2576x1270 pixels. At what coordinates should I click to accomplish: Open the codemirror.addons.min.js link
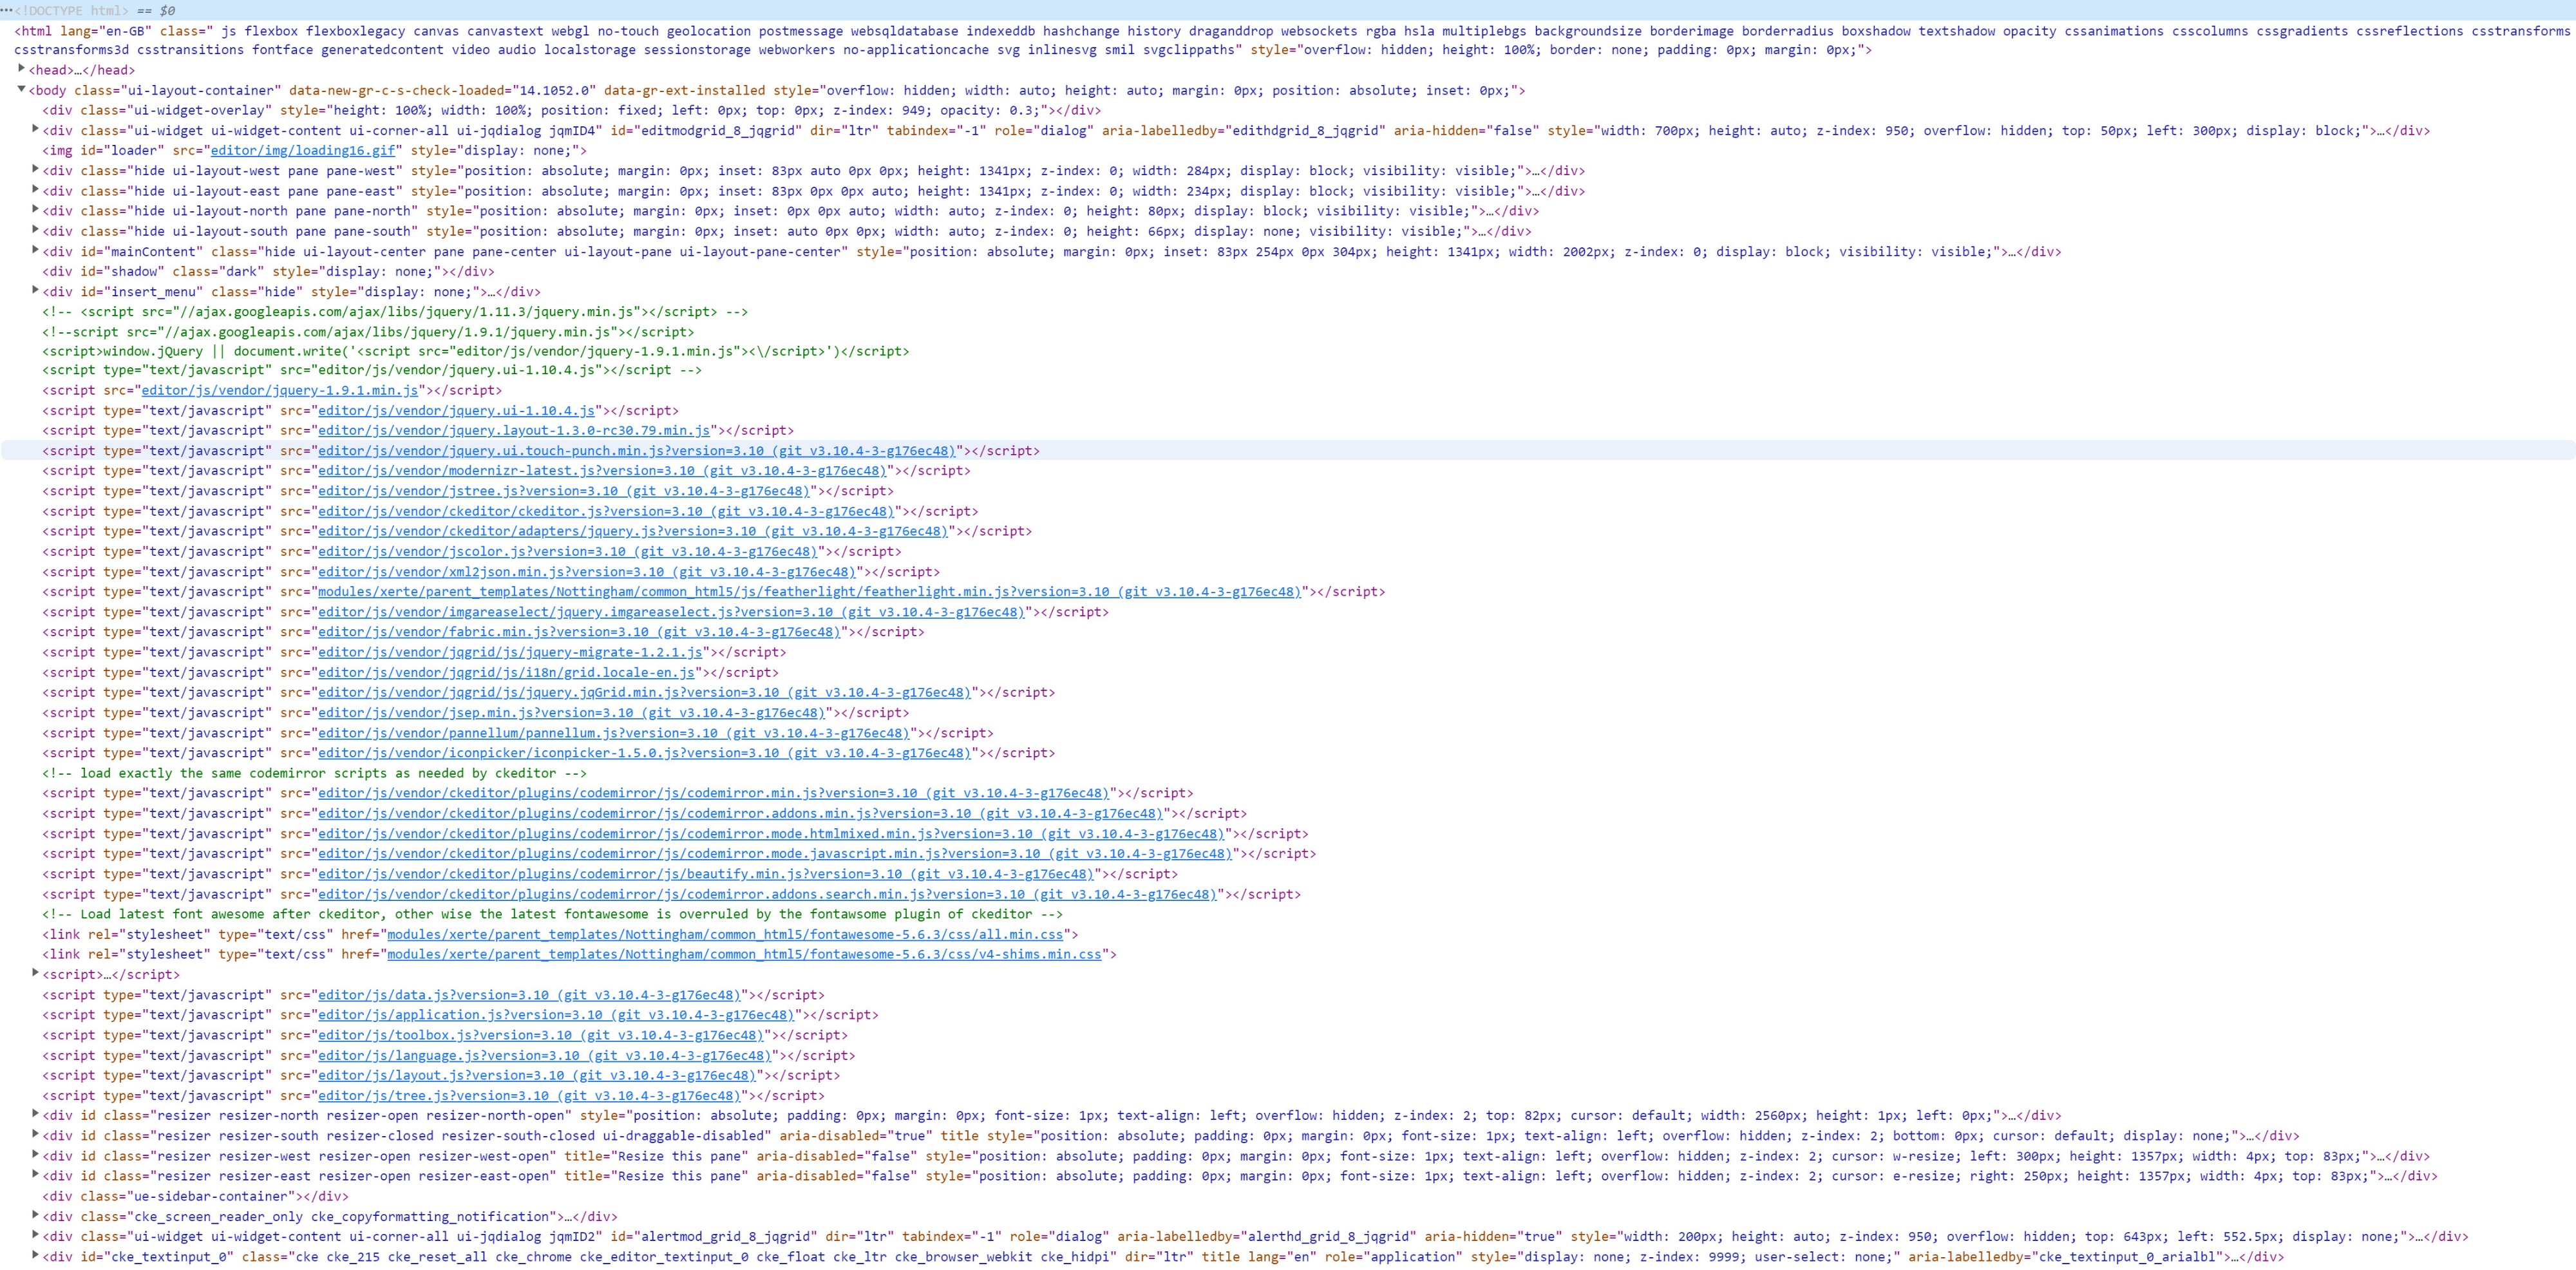coord(741,813)
